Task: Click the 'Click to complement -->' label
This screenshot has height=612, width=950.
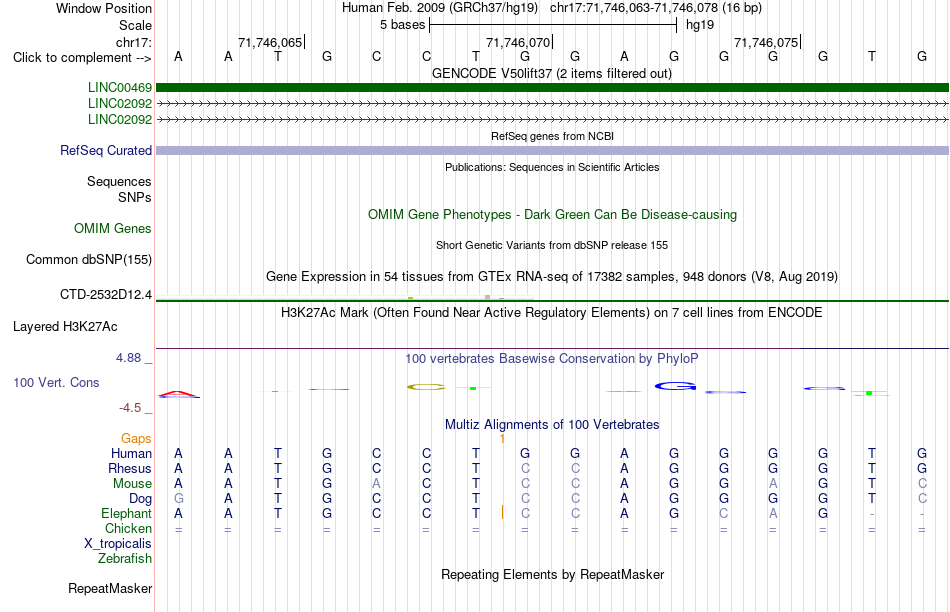Action: (82, 58)
